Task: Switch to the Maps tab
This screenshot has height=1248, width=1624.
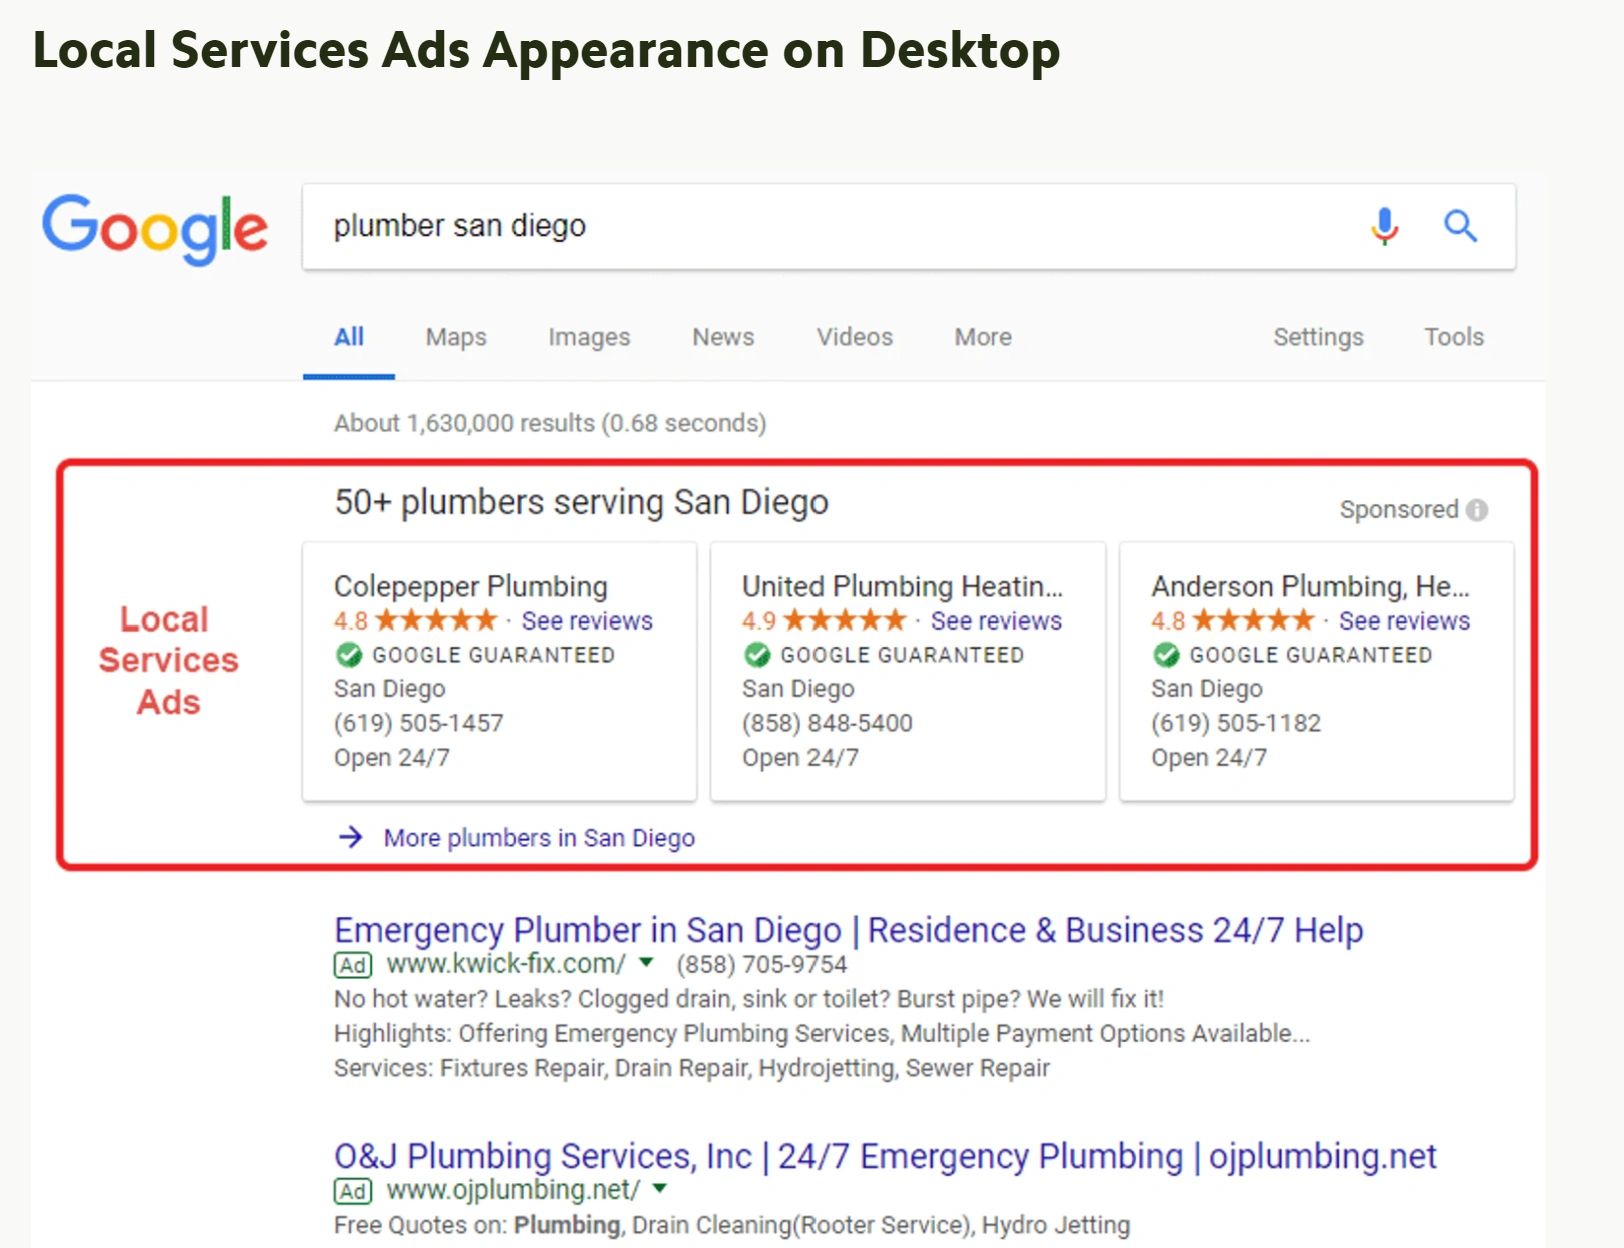Action: (x=456, y=337)
